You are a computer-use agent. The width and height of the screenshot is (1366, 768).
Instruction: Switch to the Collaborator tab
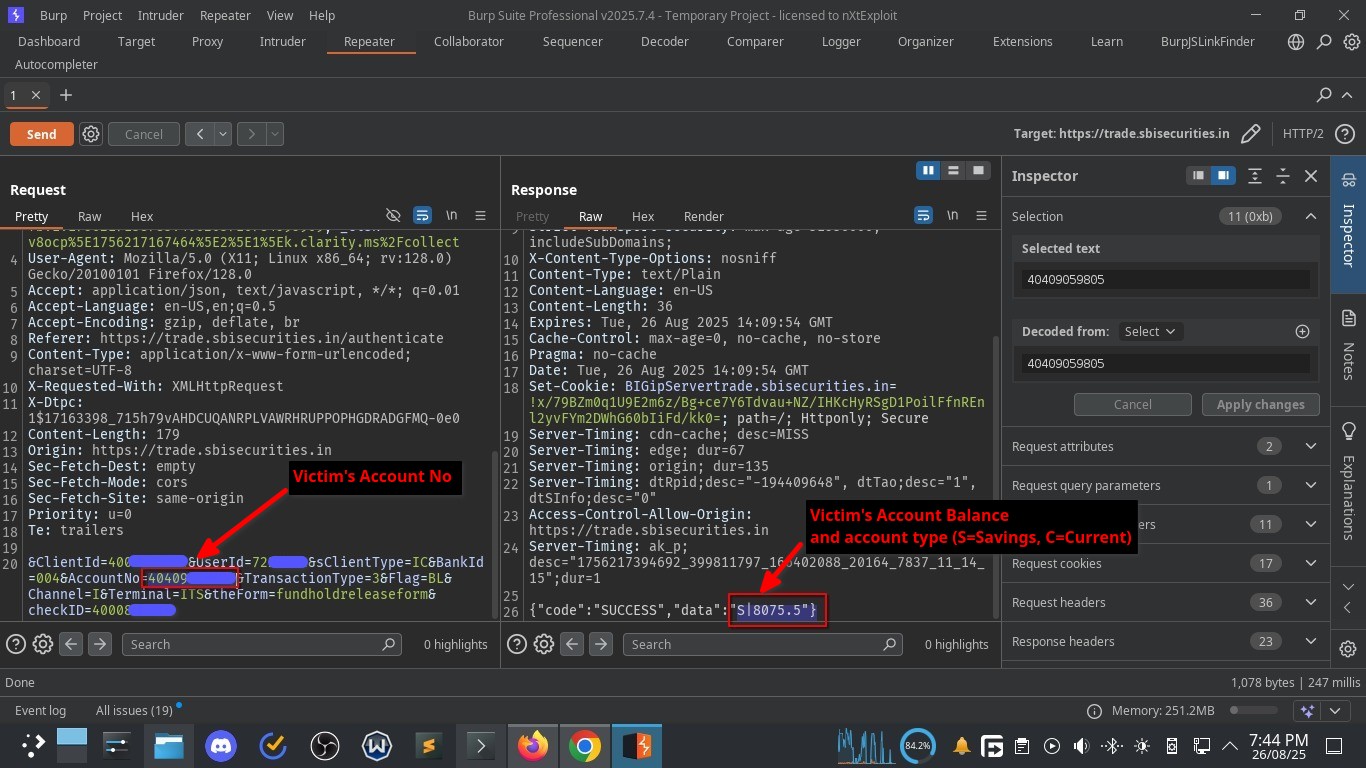tap(468, 42)
